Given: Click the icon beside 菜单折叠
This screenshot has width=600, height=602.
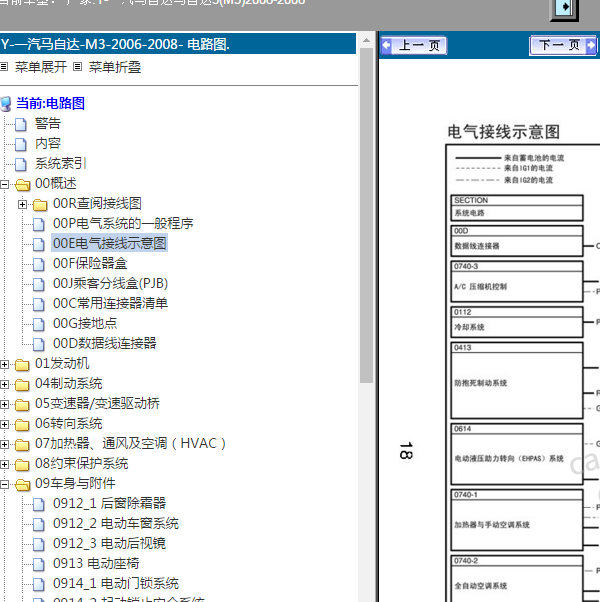Looking at the screenshot, I should (78, 67).
